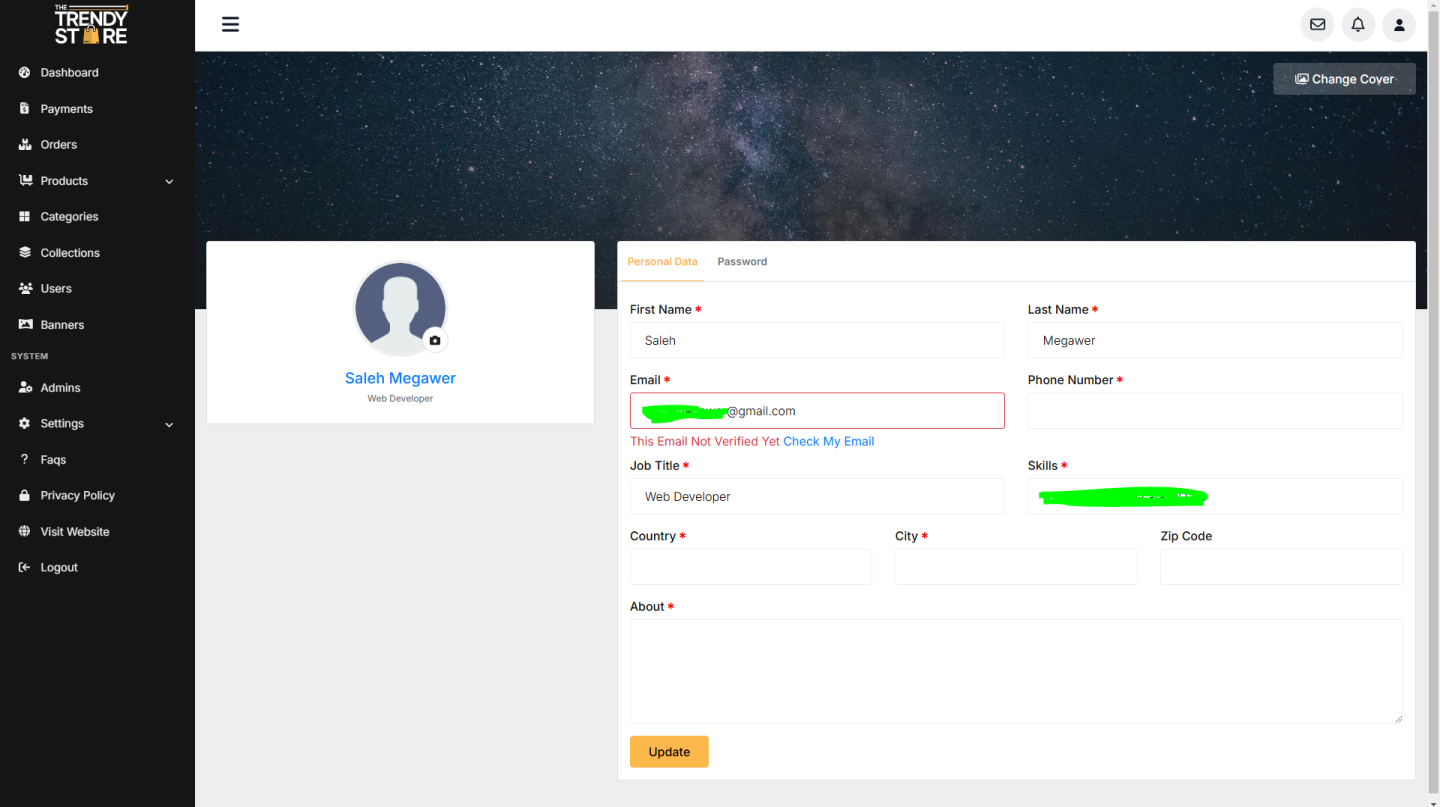Click the Phone Number input field
This screenshot has height=807, width=1440.
pos(1215,411)
